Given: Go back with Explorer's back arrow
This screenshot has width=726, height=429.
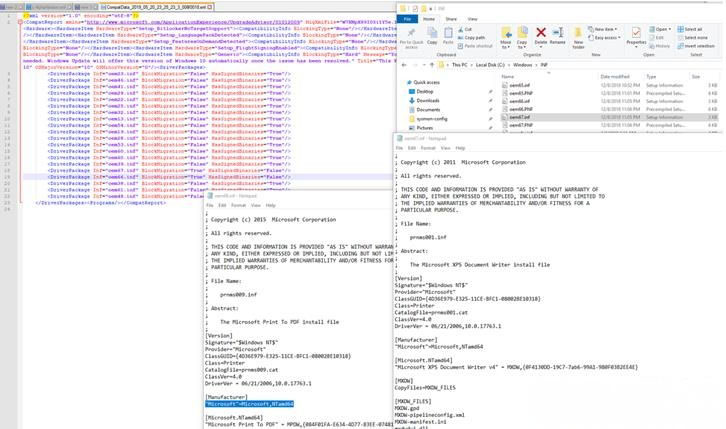Looking at the screenshot, I should point(404,65).
